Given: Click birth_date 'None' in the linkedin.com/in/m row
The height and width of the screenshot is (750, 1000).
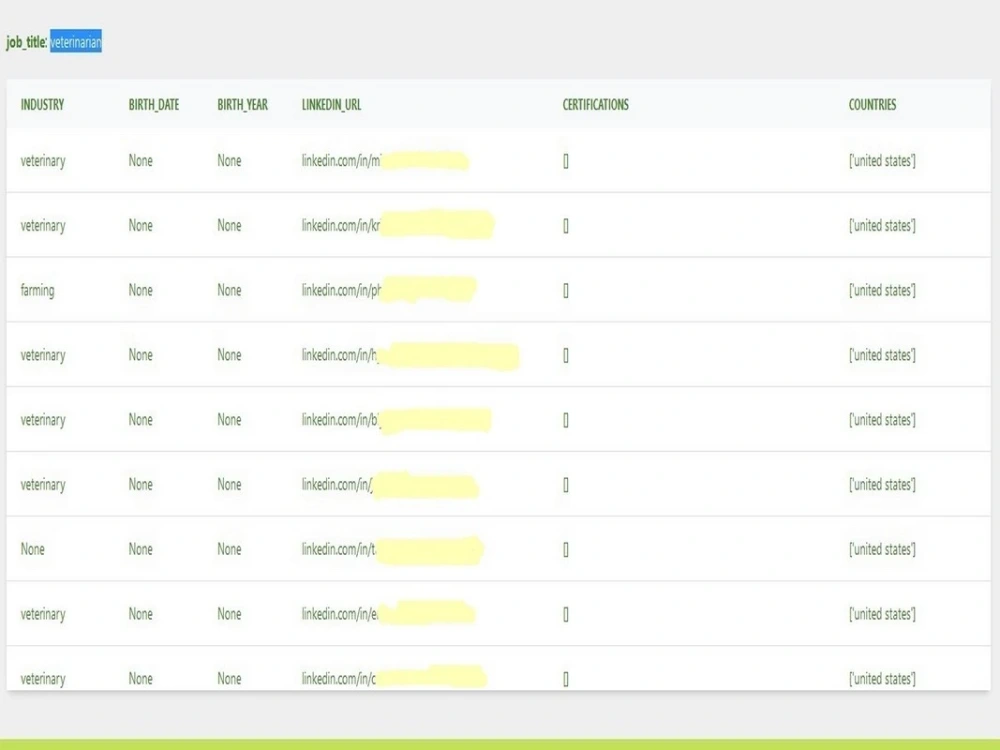Looking at the screenshot, I should (140, 161).
